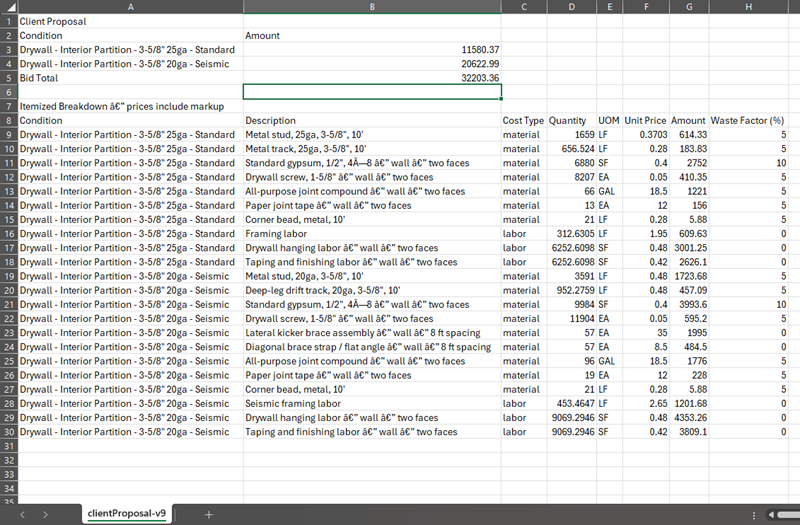Select the 'Cost Type' header cell
Viewport: 800px width, 525px height.
point(524,120)
